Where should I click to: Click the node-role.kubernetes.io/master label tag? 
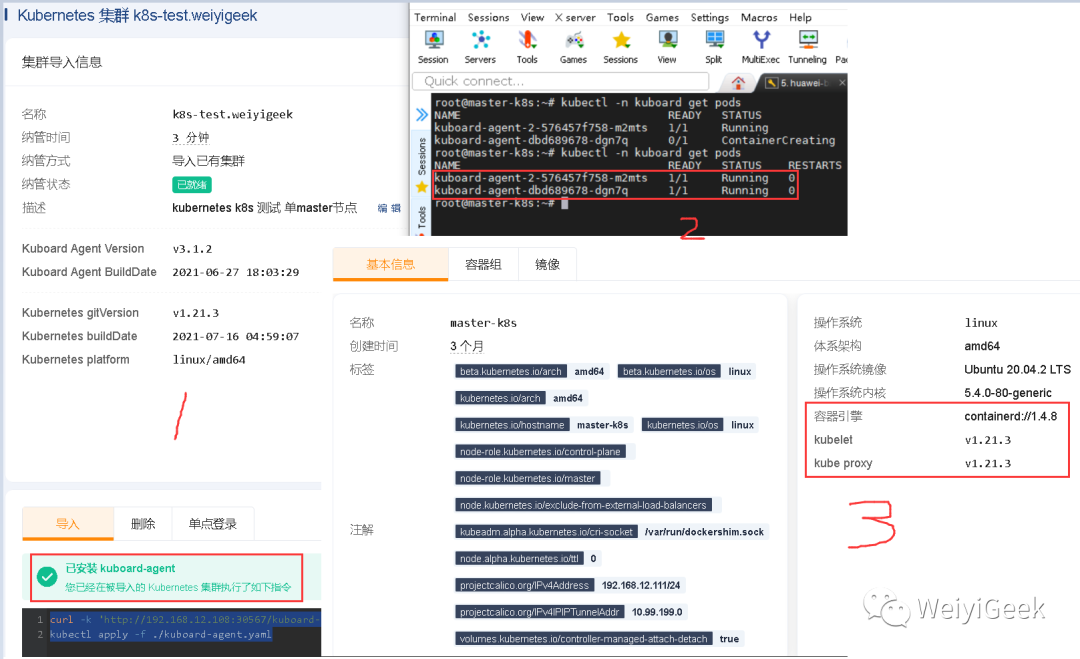click(x=527, y=478)
